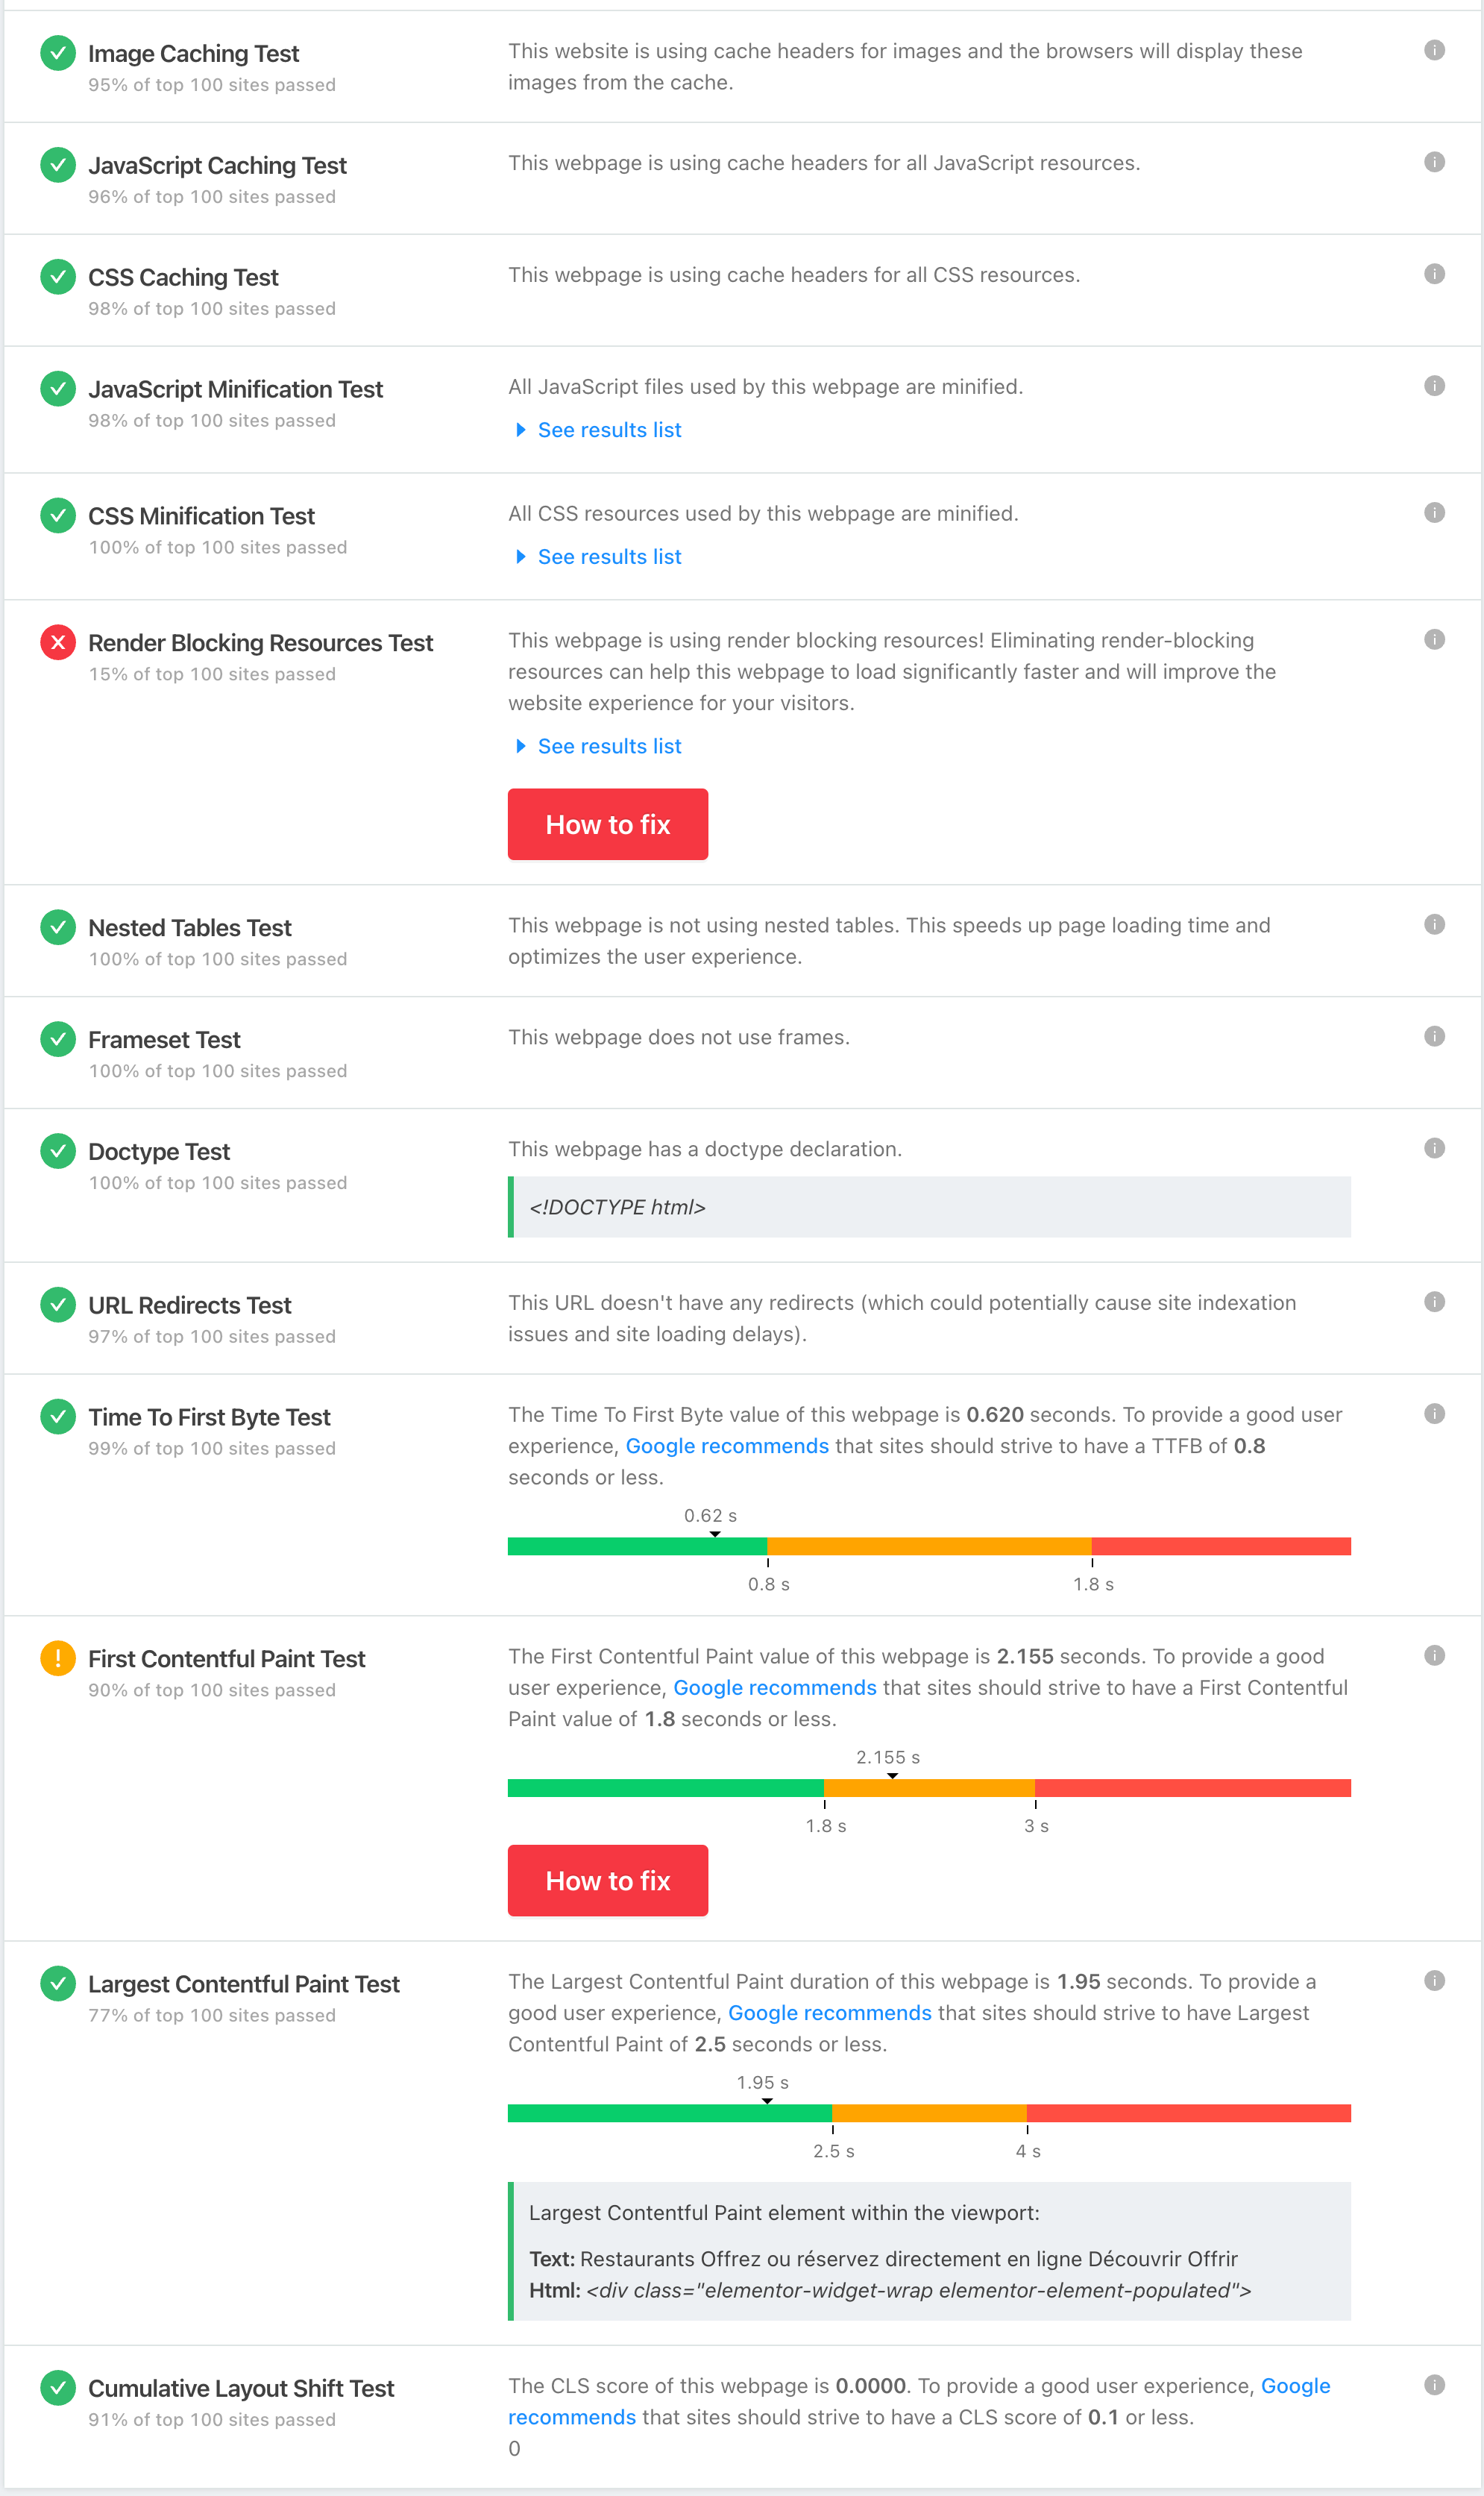Open info icon for Cumulative Layout Shift Test
This screenshot has width=1484, height=2496.
[x=1433, y=2384]
